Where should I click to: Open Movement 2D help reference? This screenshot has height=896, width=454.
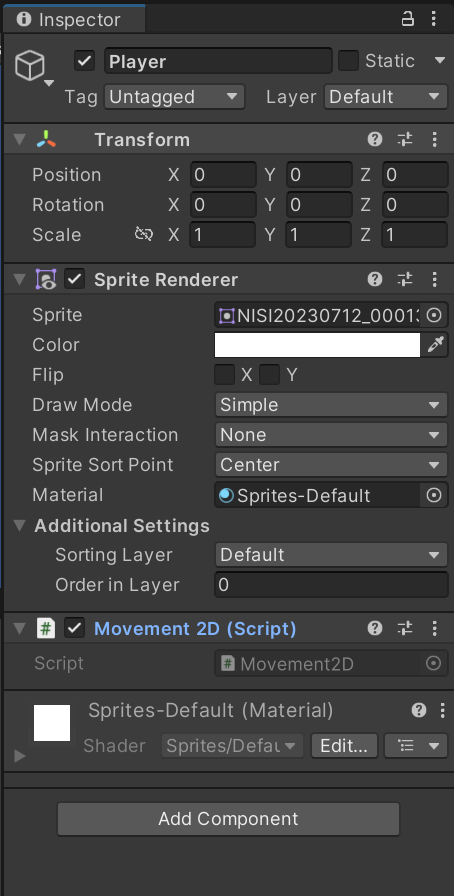[x=375, y=629]
